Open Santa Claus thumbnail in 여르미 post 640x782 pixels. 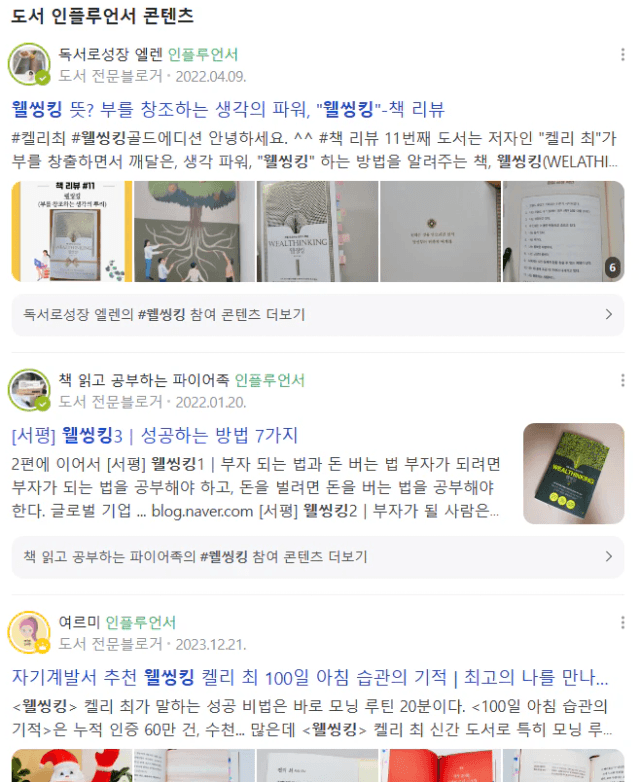coord(72,765)
